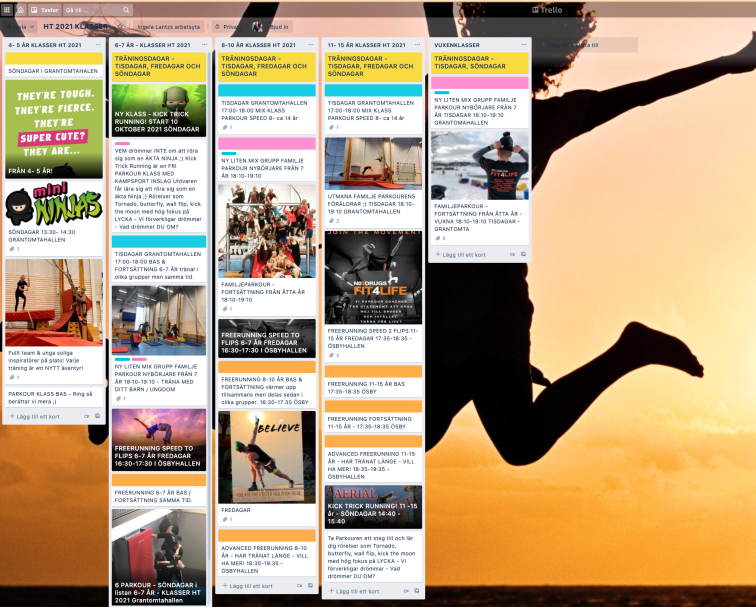The width and height of the screenshot is (756, 607).
Task: Open AERIAL KICK TRICK RUNNING 11-15 år card
Action: [x=373, y=507]
